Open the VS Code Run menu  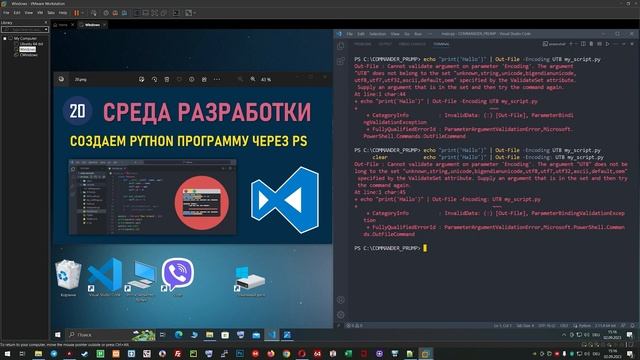click(x=418, y=34)
